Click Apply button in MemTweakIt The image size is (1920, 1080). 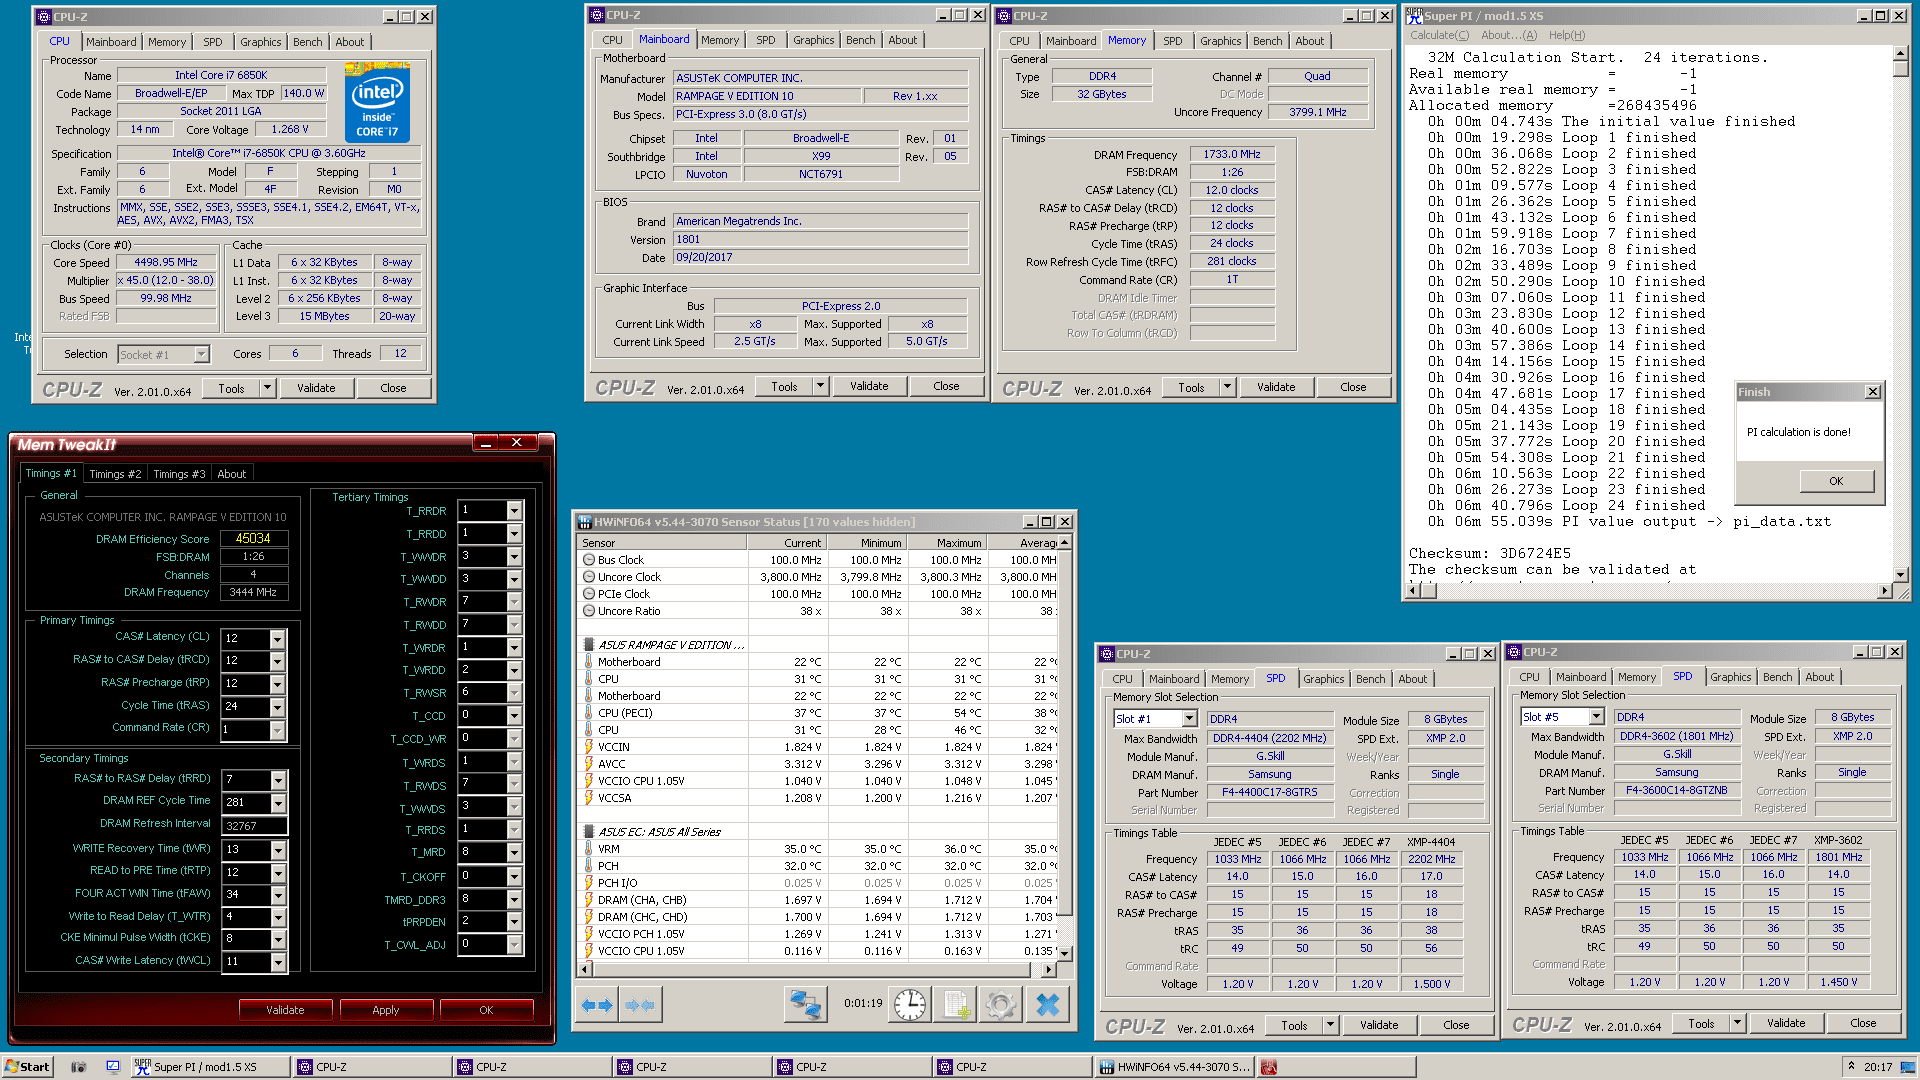click(386, 1010)
